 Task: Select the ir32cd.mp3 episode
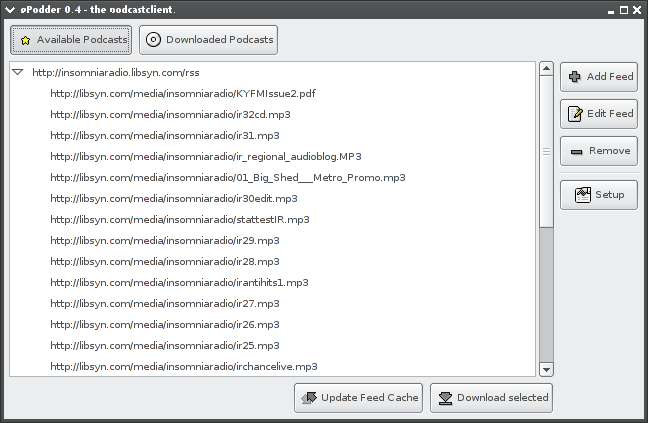(x=272, y=114)
